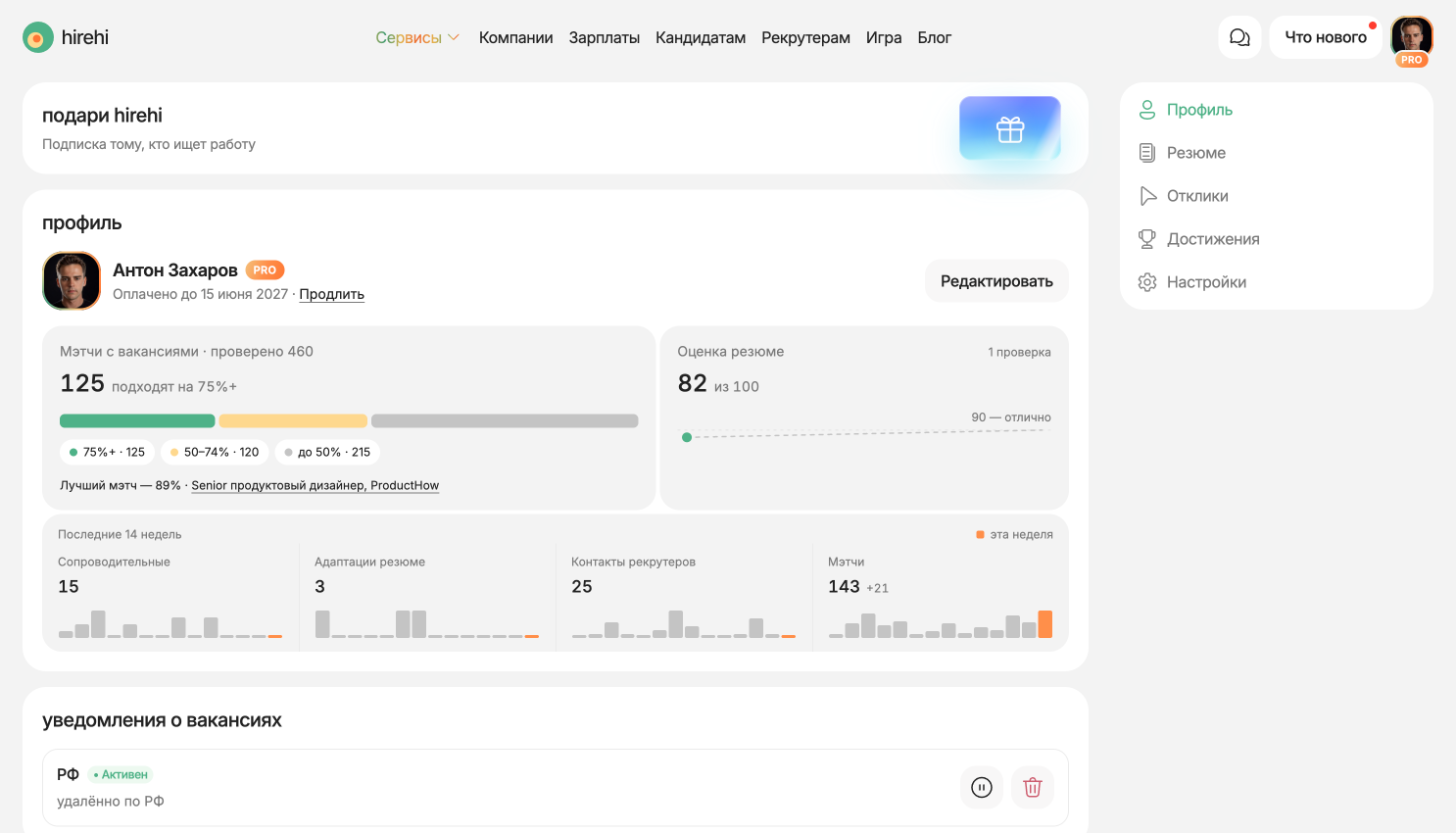Click the PRO badge next to Антон Захаров
Image resolution: width=1456 pixels, height=833 pixels.
click(265, 270)
